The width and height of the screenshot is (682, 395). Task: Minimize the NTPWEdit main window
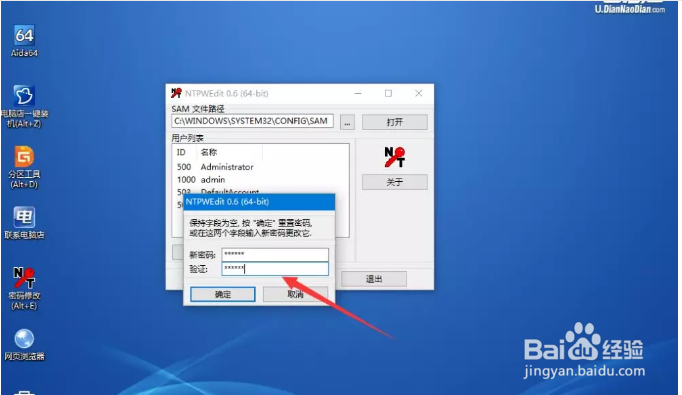click(358, 93)
